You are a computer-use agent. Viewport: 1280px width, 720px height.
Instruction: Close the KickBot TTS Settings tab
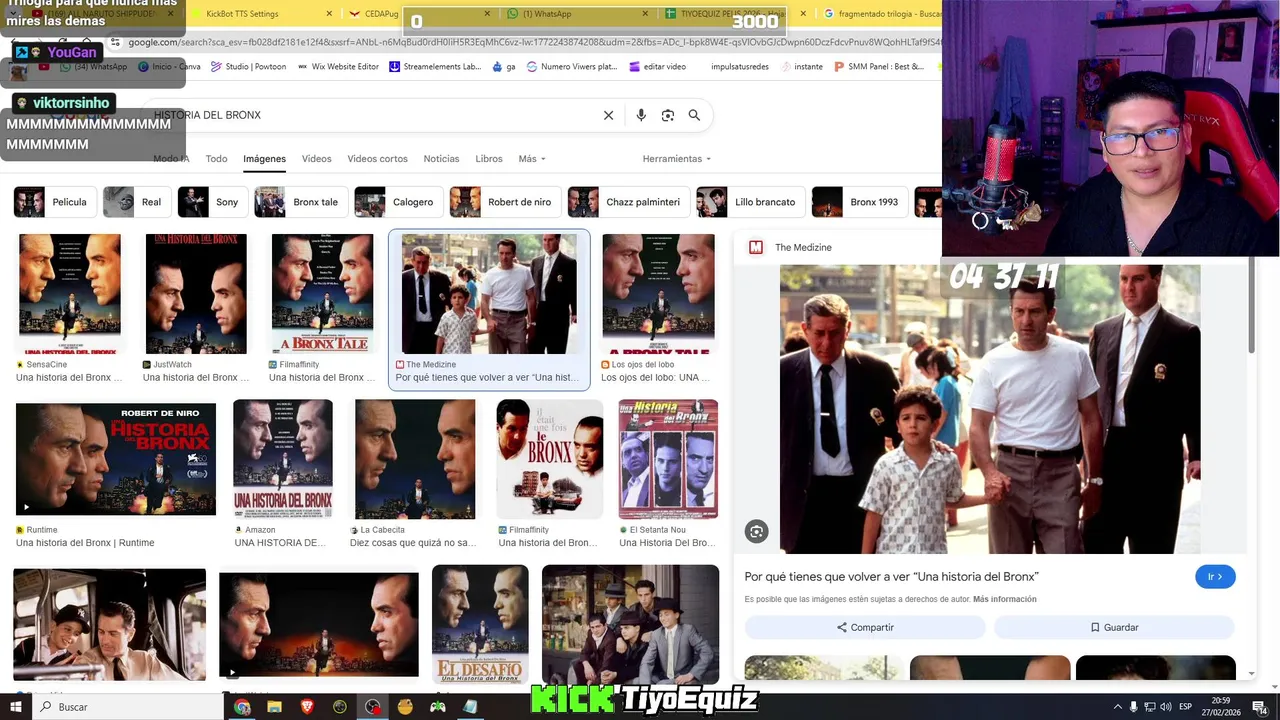click(330, 14)
